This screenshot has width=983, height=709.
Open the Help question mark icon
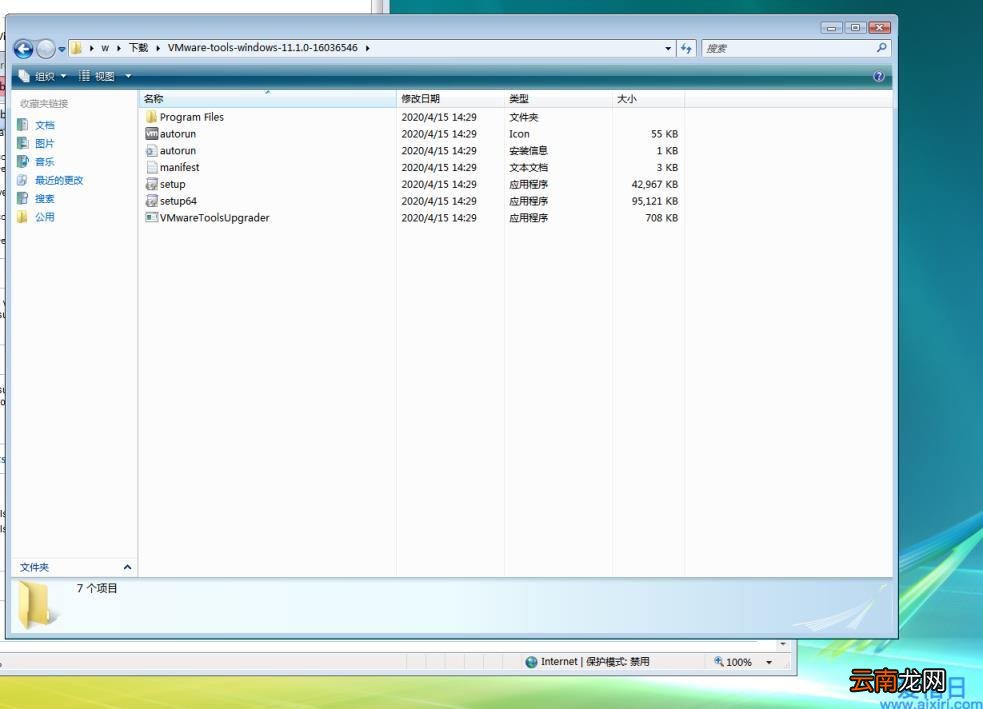tap(879, 76)
